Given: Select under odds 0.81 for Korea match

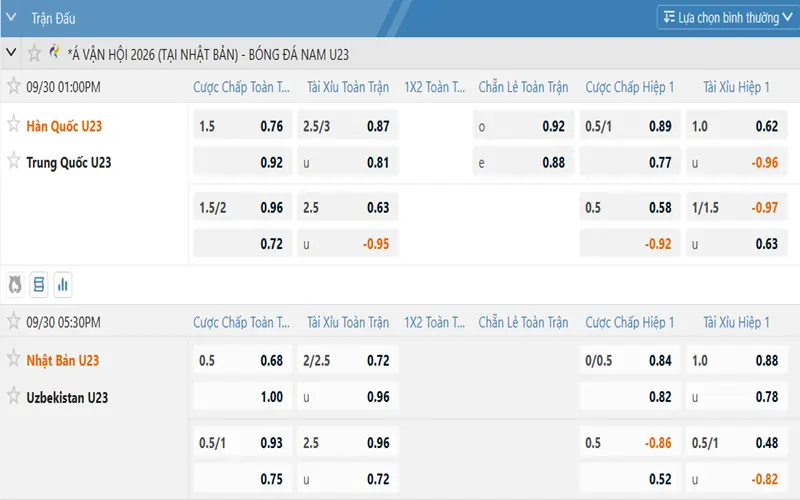Looking at the screenshot, I should (348, 162).
